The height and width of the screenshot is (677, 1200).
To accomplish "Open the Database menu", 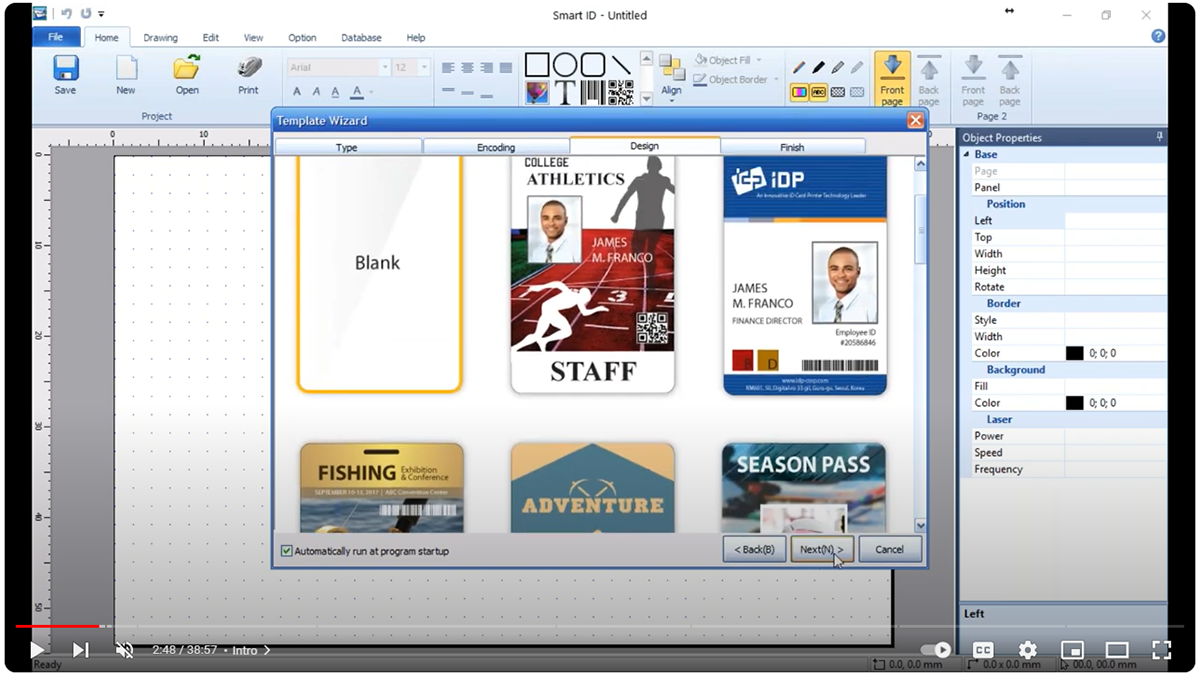I will click(x=360, y=37).
